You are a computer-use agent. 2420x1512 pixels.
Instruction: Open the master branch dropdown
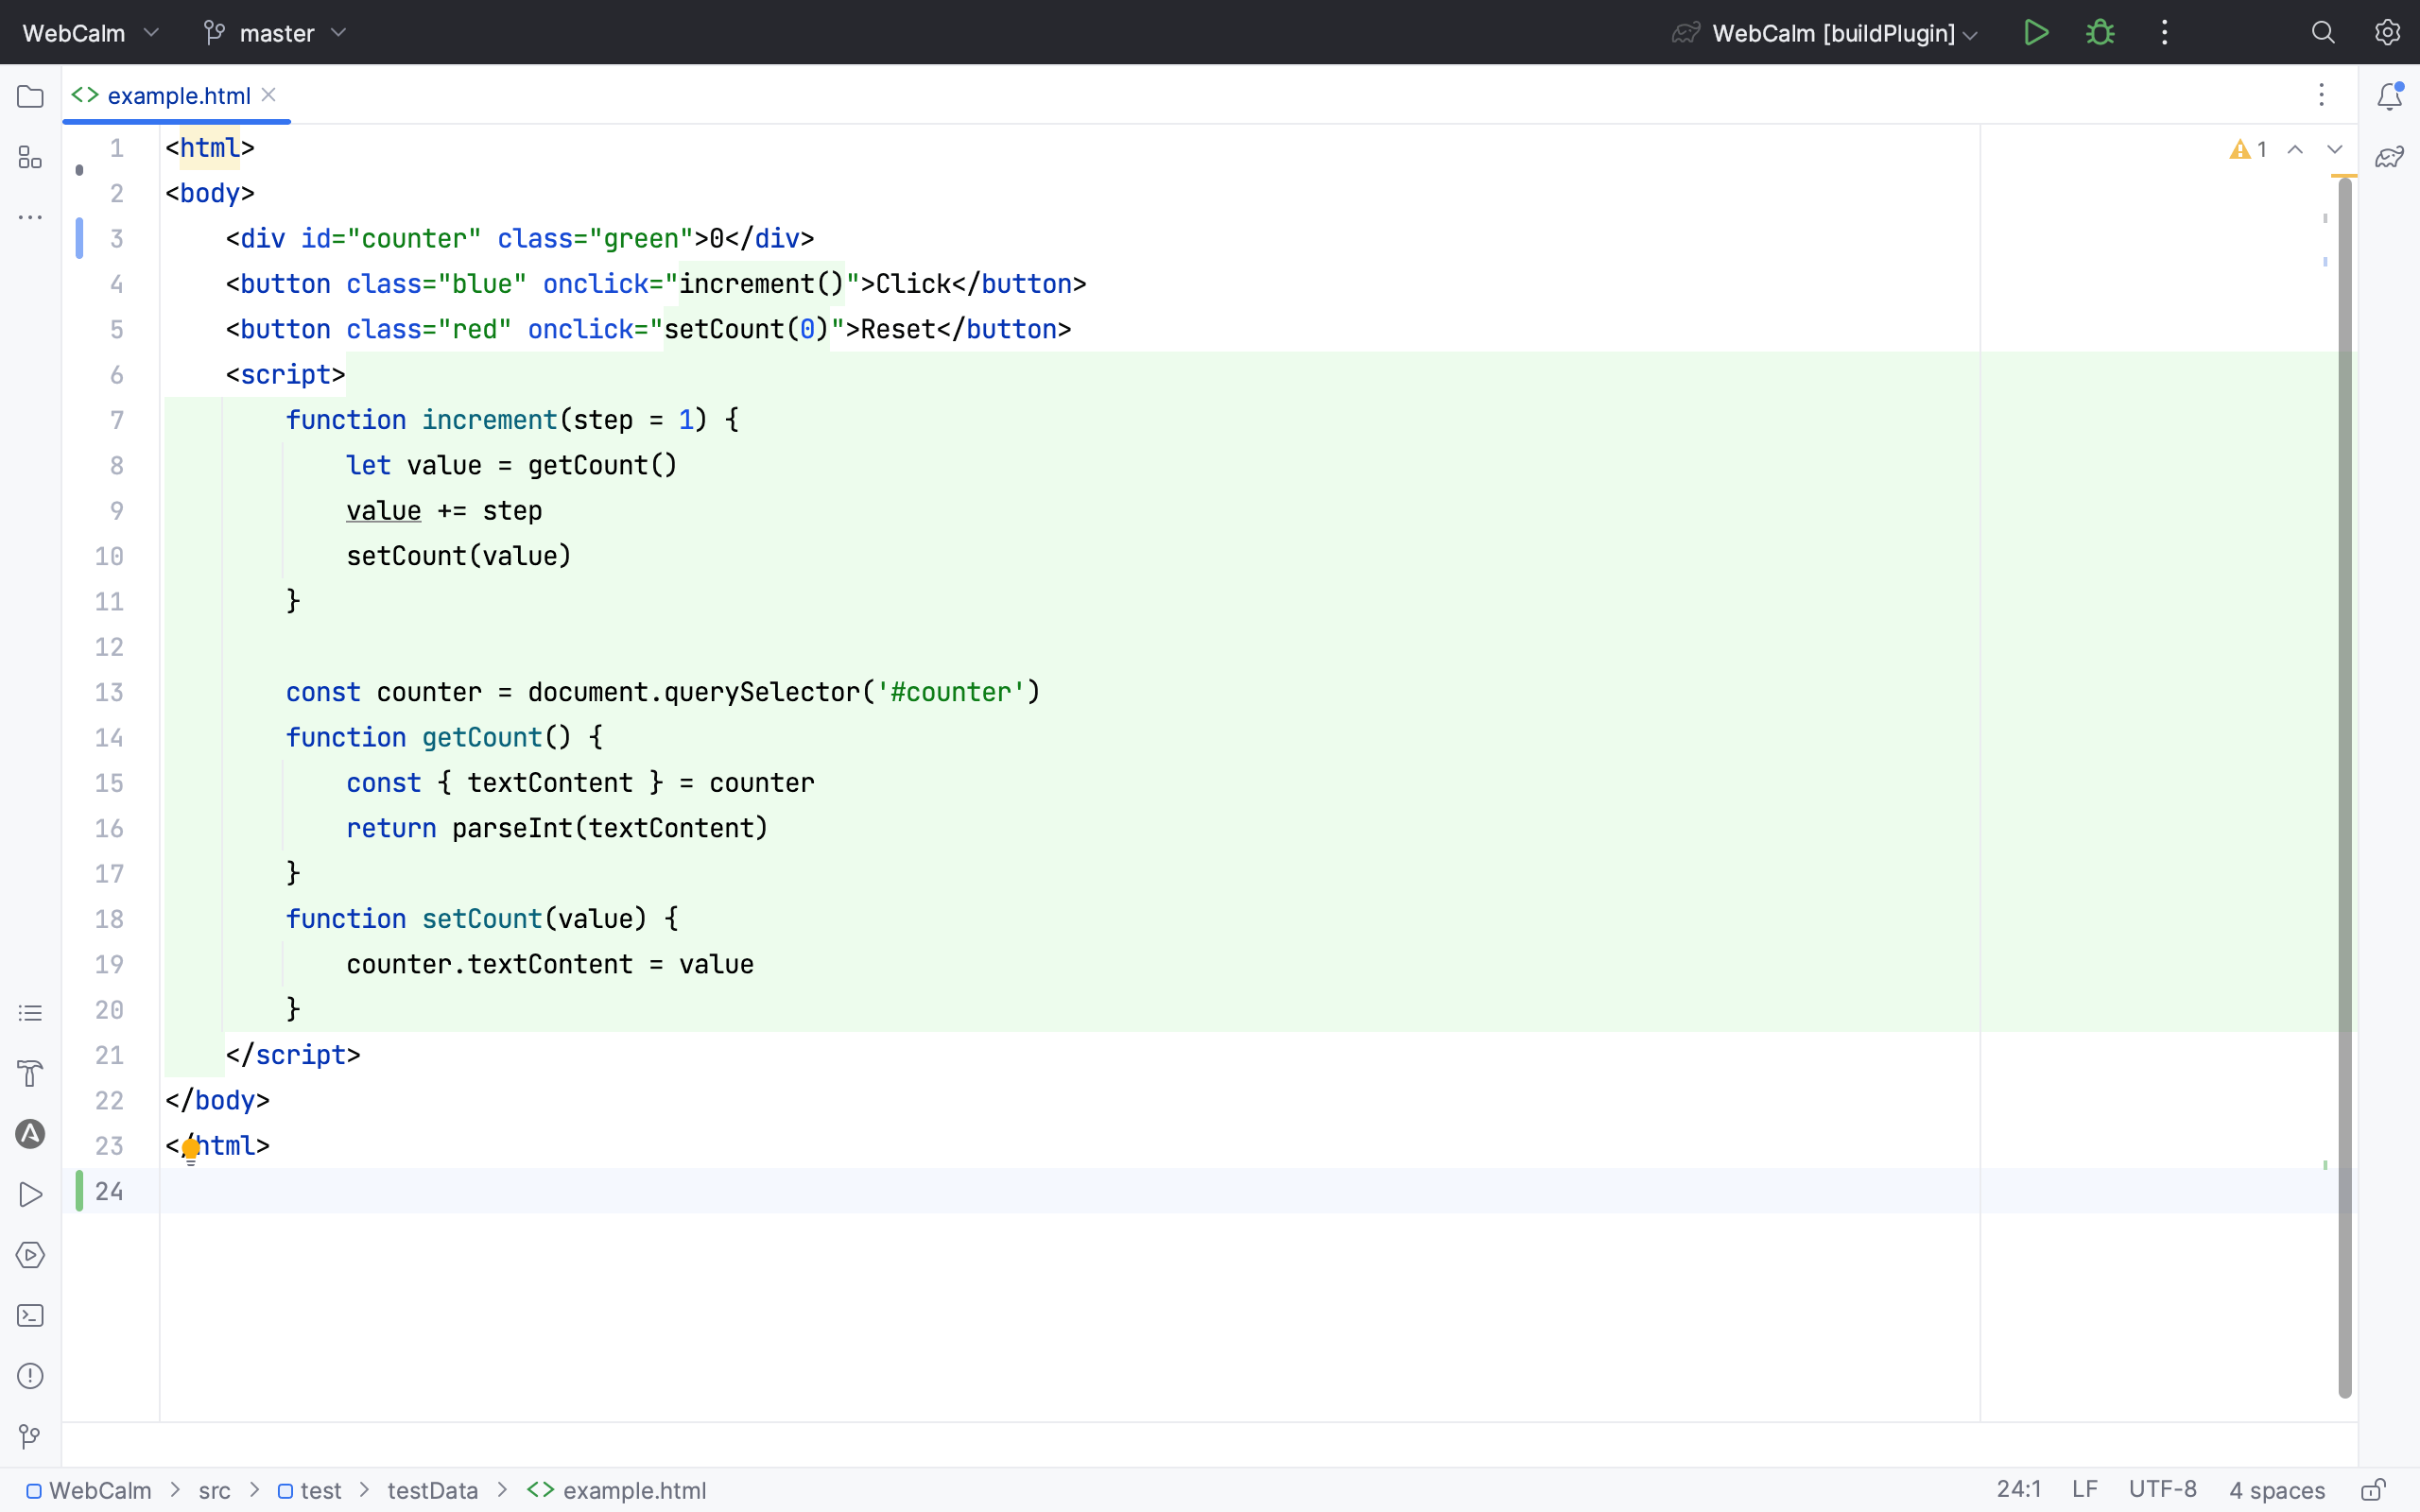[274, 32]
